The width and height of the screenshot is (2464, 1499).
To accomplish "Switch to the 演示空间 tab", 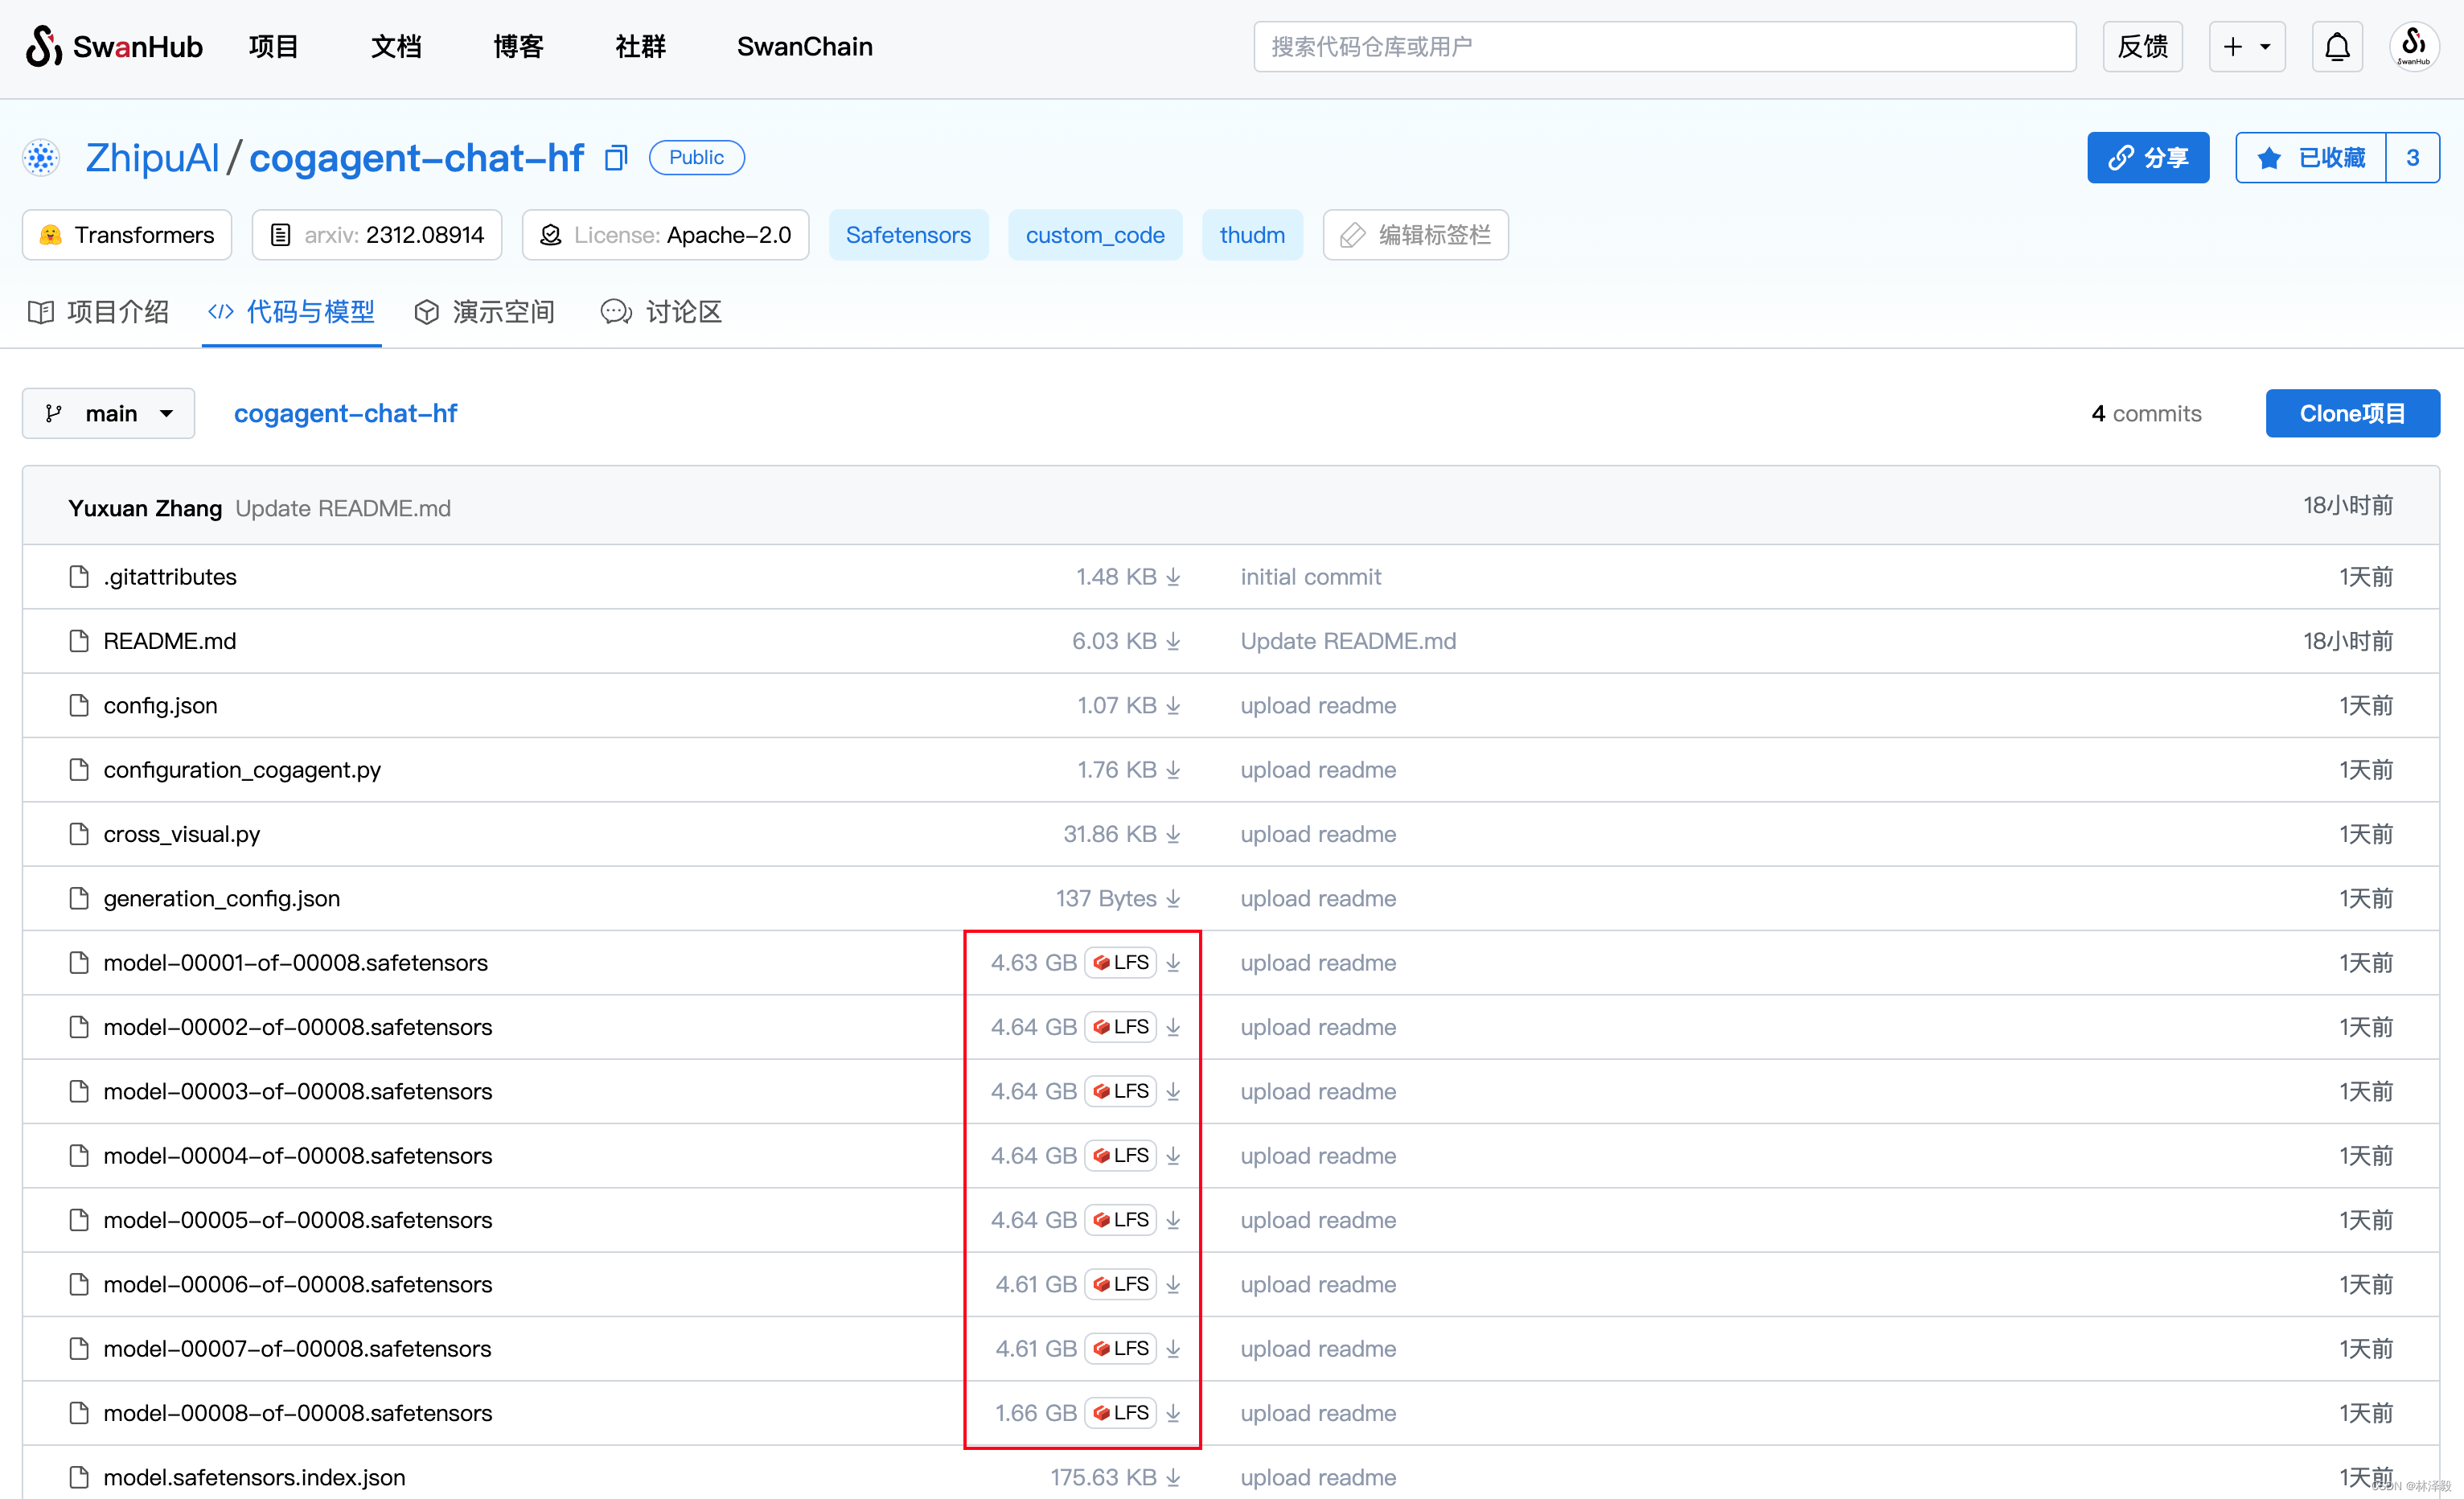I will 485,312.
